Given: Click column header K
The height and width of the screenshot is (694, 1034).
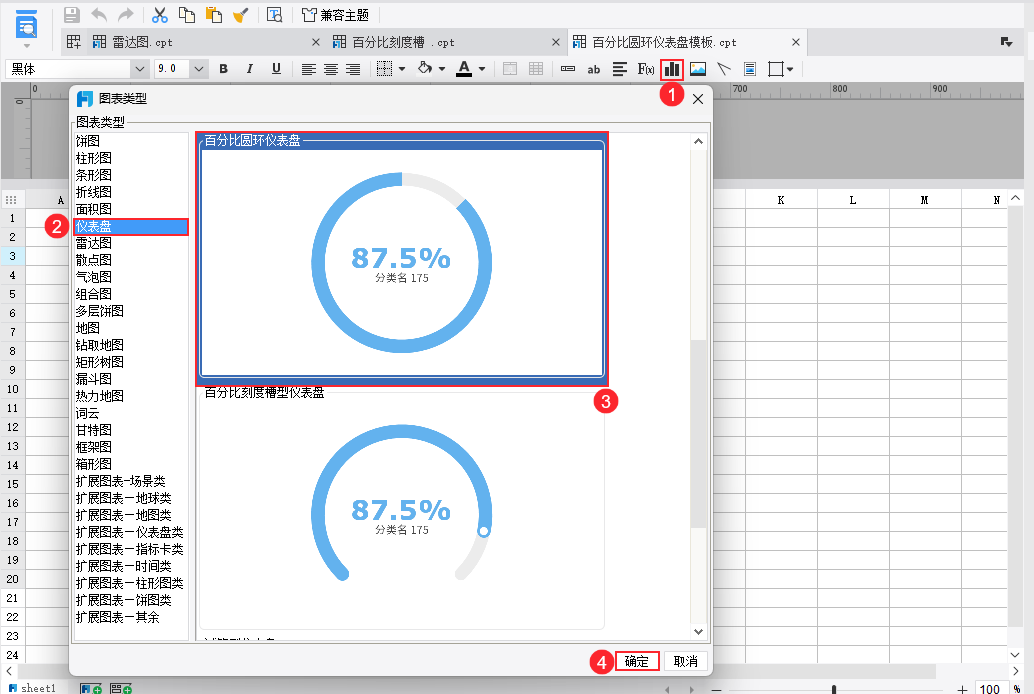Looking at the screenshot, I should (x=781, y=200).
